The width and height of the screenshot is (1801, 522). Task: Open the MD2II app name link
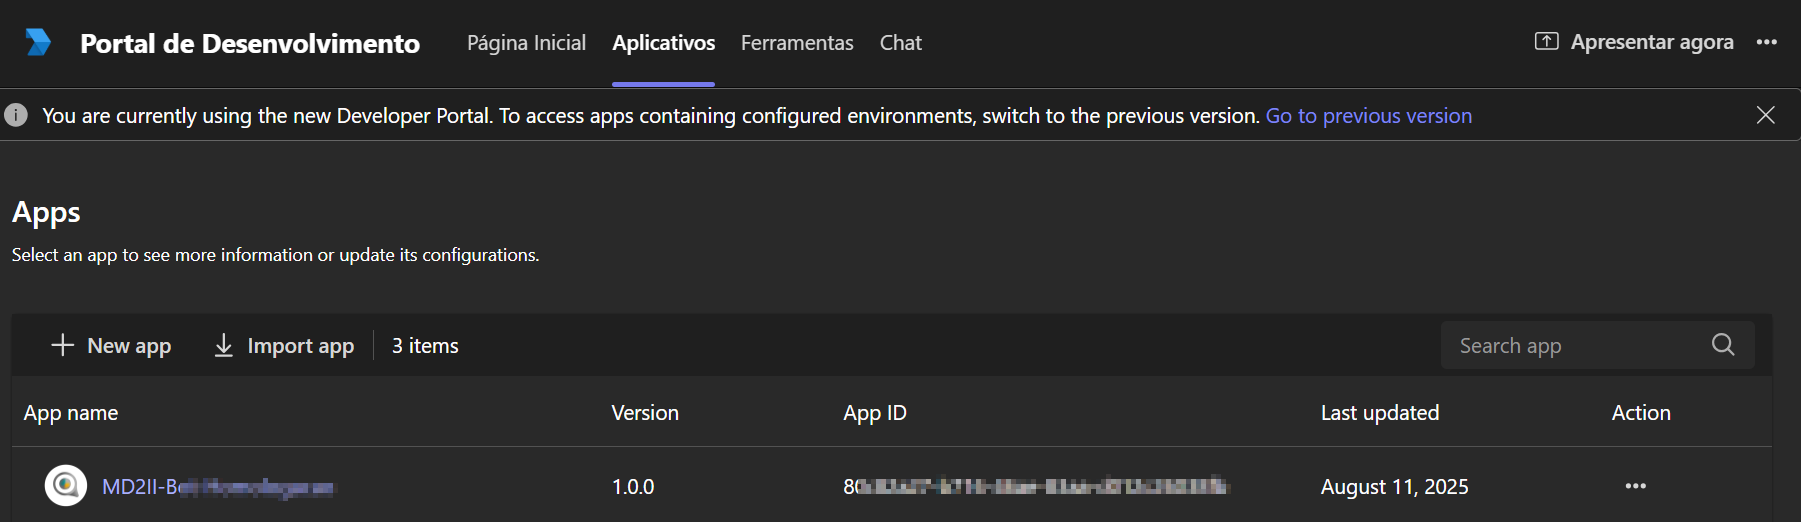pos(217,487)
